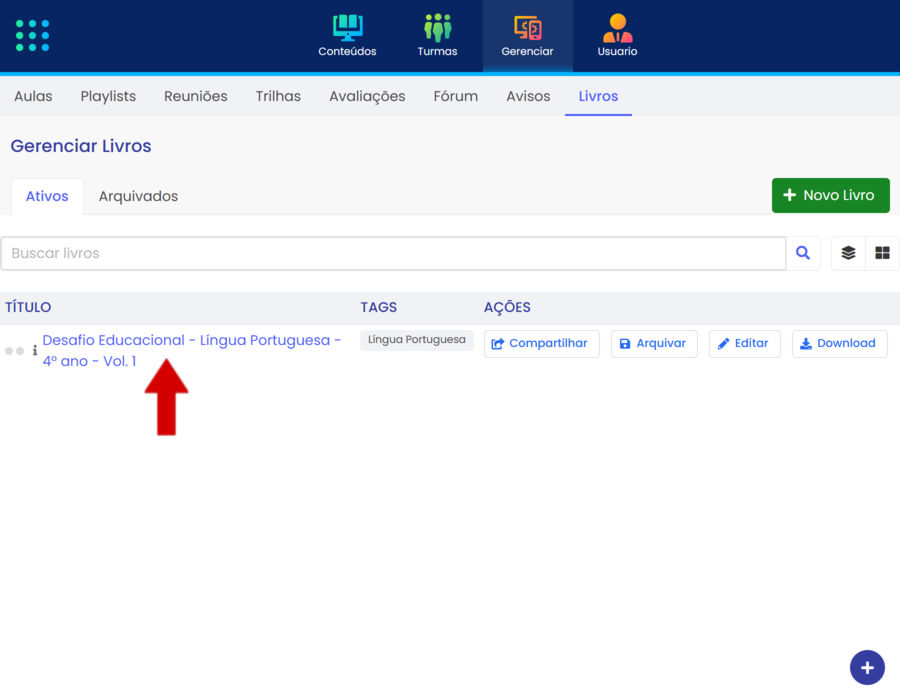Open the Turmas section
This screenshot has height=700, width=900.
click(x=437, y=36)
